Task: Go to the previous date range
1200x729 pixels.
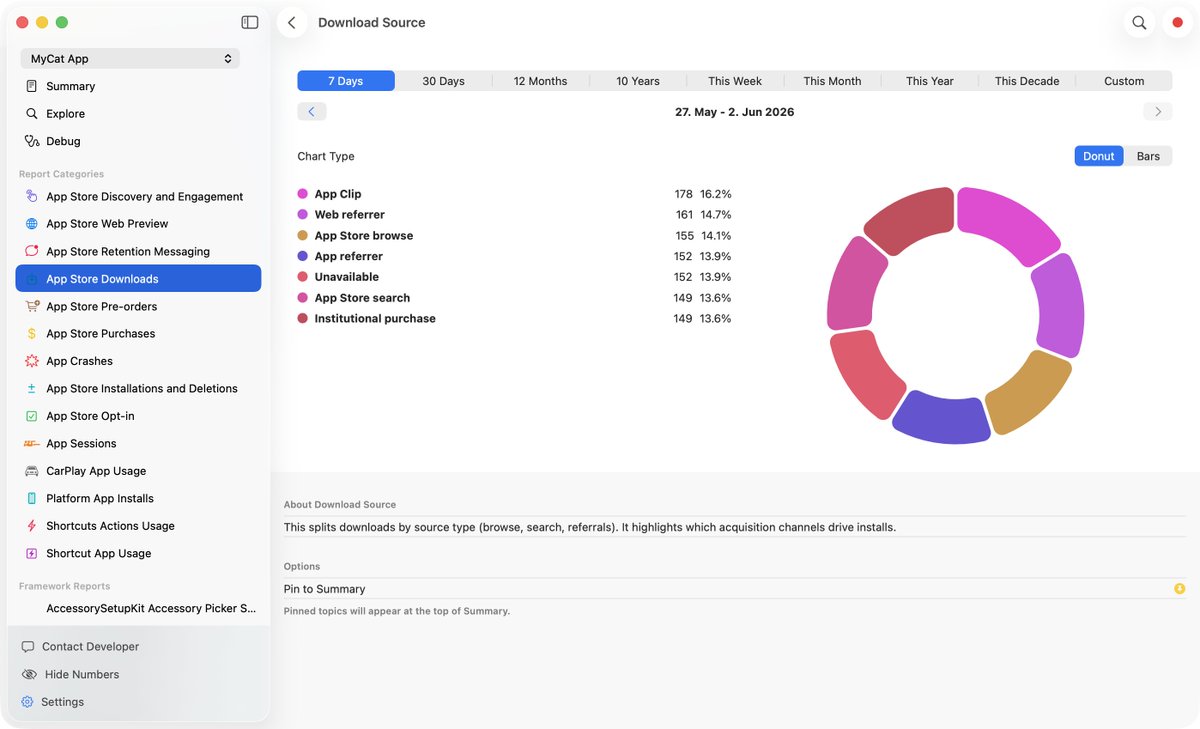Action: 311,112
